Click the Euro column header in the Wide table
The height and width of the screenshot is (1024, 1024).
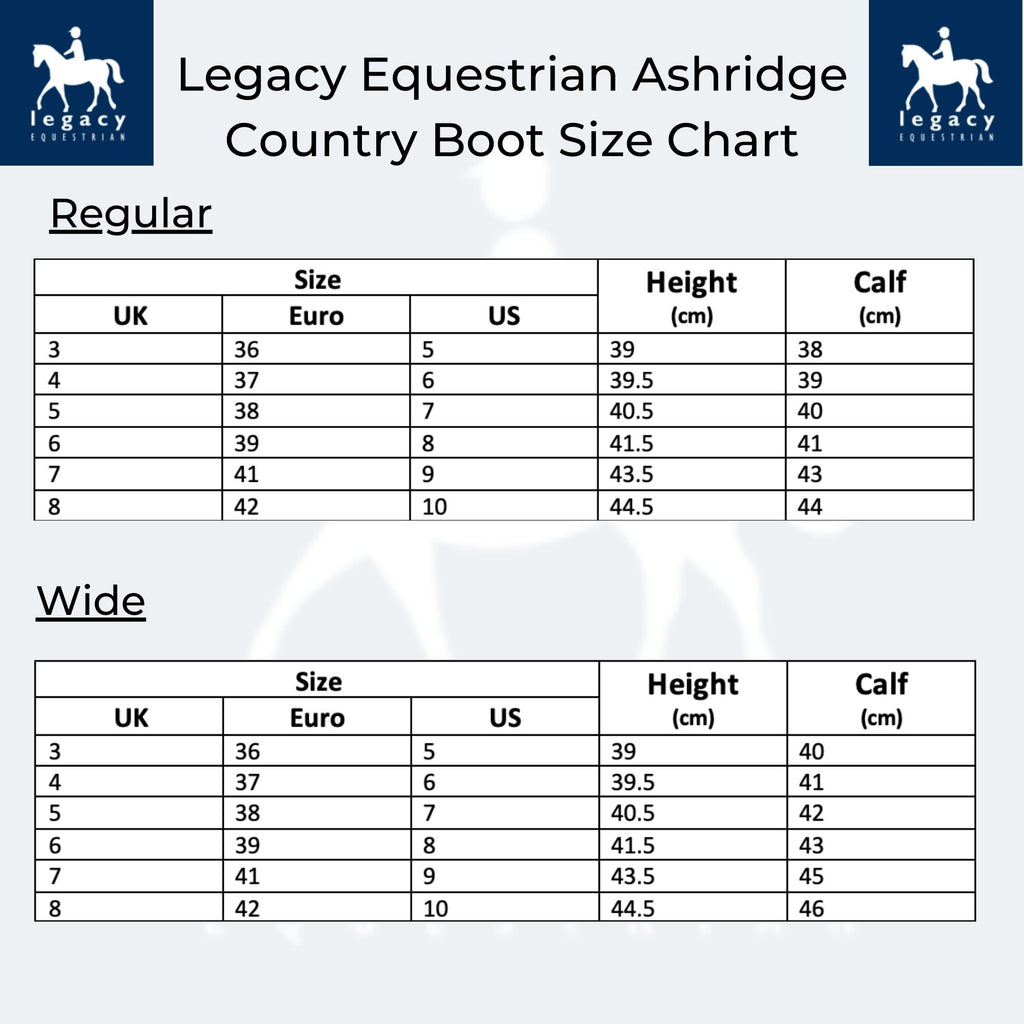tap(317, 718)
